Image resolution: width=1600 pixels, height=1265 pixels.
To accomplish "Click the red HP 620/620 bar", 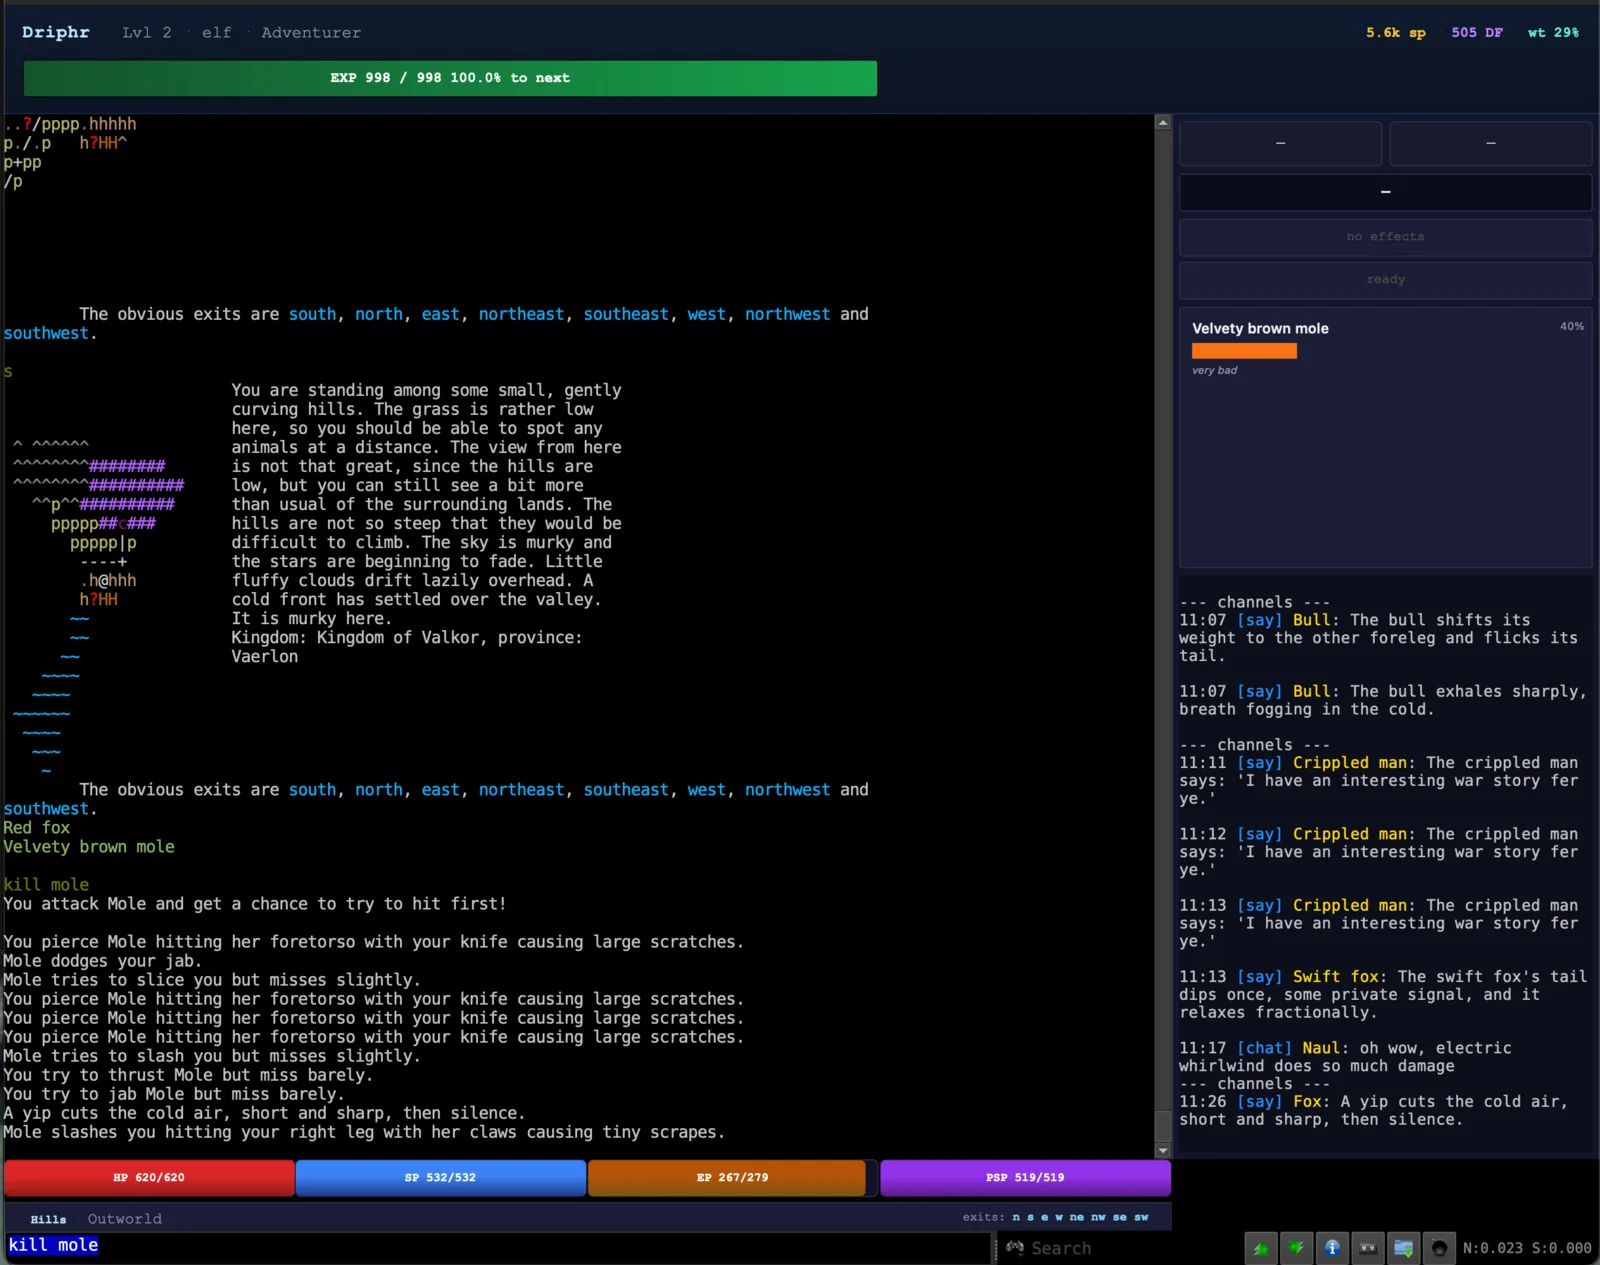I will (x=149, y=1177).
